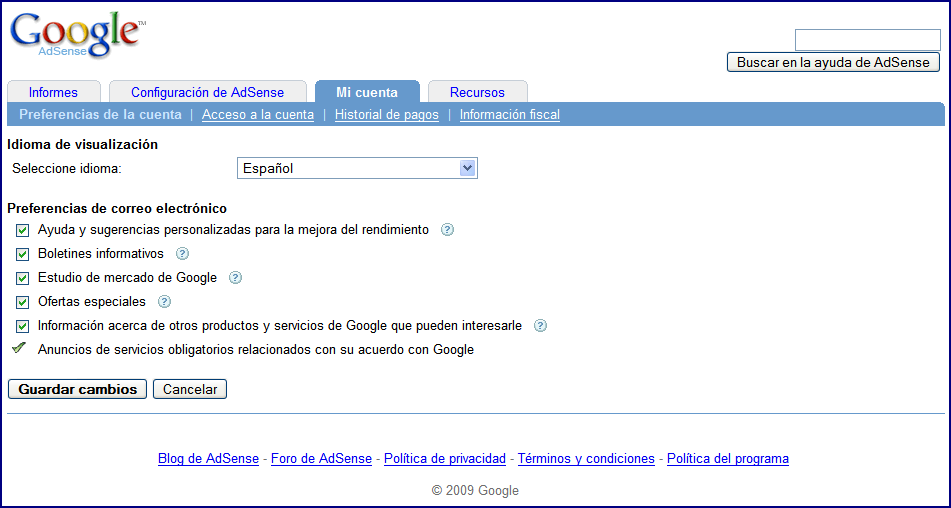Disable Estudio de mercado de Google checkbox
This screenshot has height=508, width=951.
[x=23, y=278]
